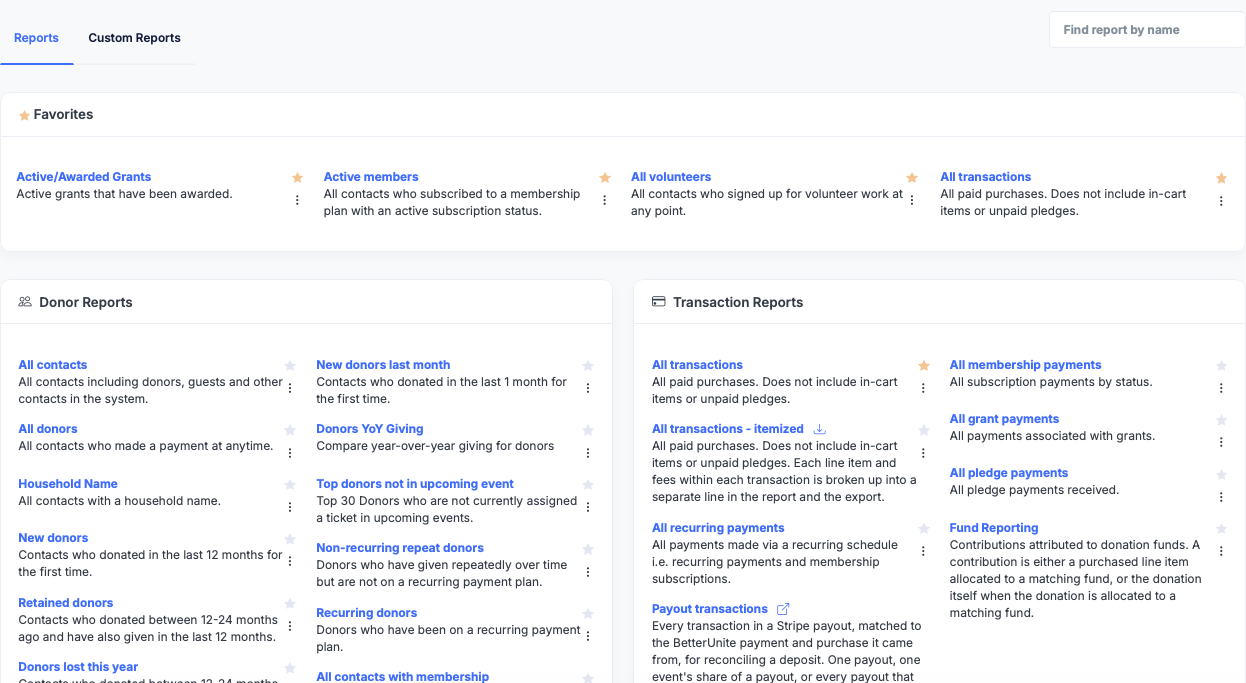Switch to the Reports tab

36,38
